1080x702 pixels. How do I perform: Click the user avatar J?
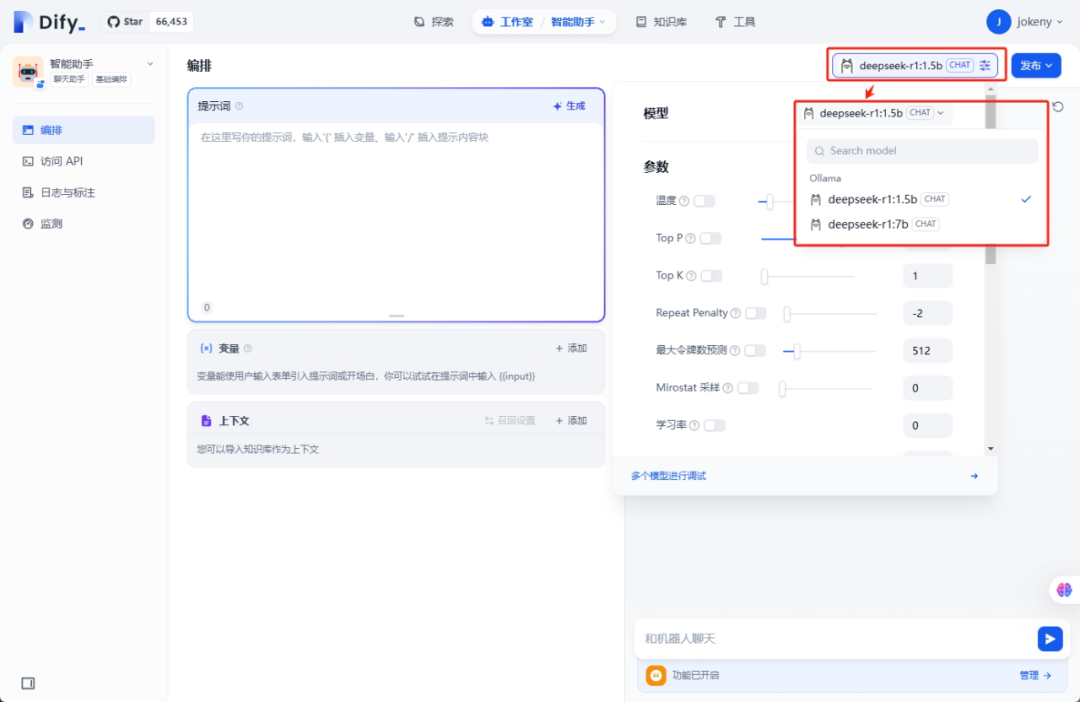click(998, 22)
